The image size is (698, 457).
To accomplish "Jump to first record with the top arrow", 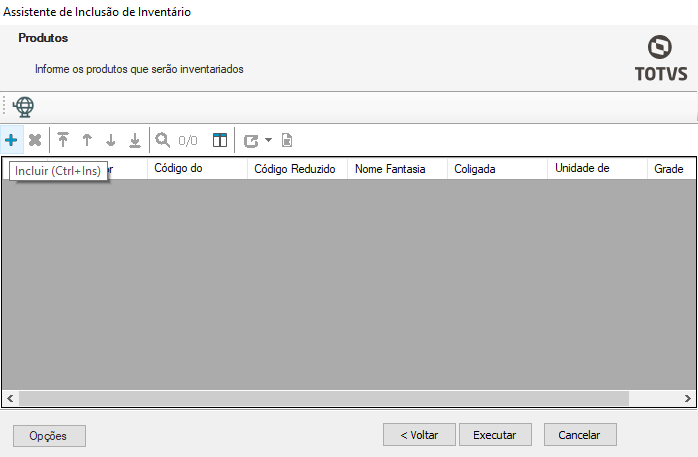I will [x=63, y=140].
